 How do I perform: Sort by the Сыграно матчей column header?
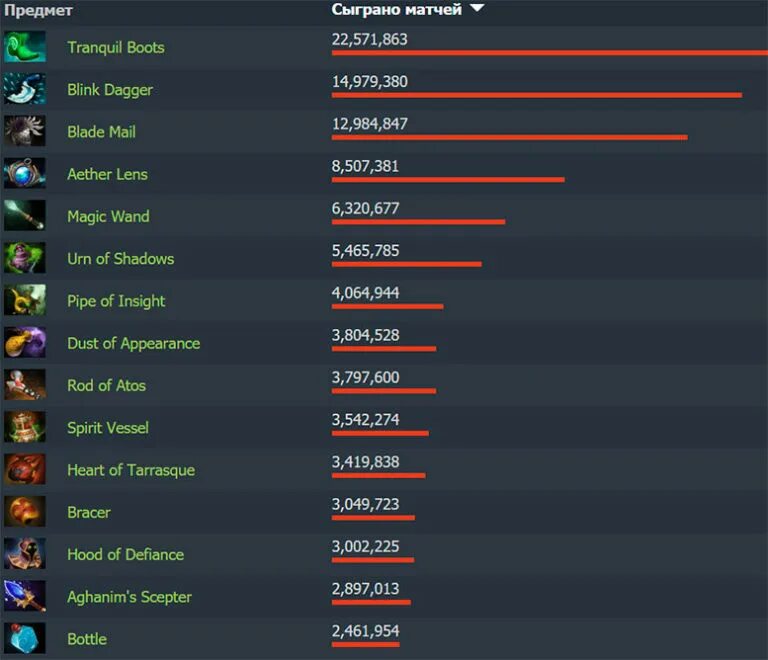(396, 9)
